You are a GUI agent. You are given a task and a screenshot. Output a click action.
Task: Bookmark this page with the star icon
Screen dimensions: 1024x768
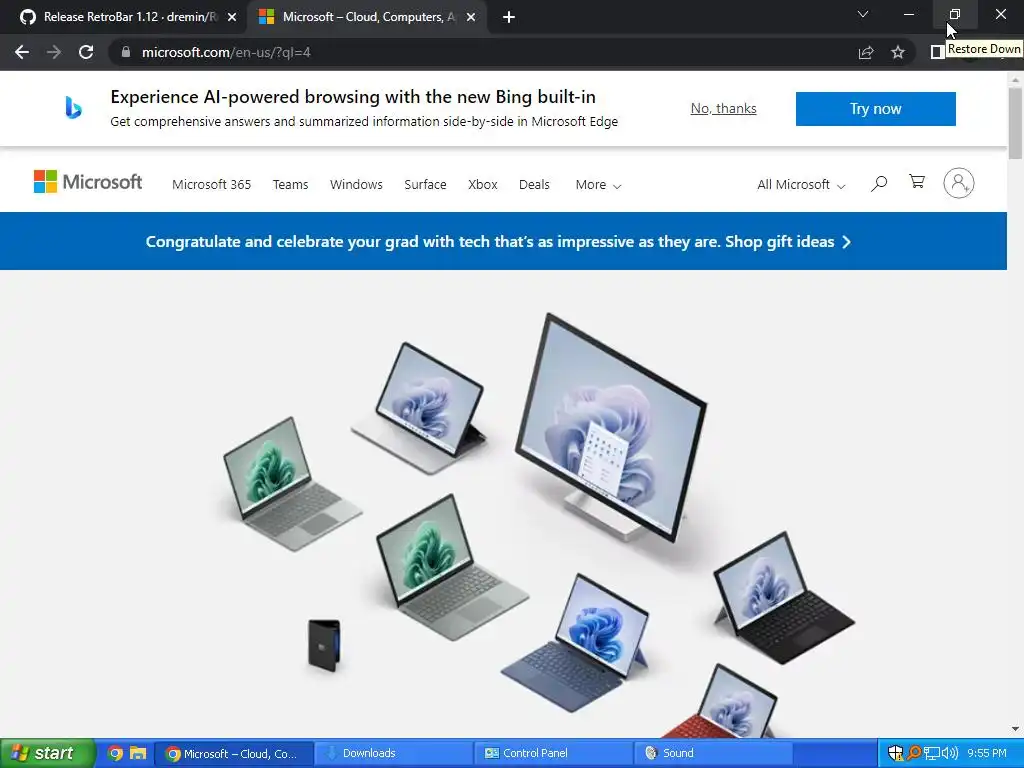[x=898, y=52]
